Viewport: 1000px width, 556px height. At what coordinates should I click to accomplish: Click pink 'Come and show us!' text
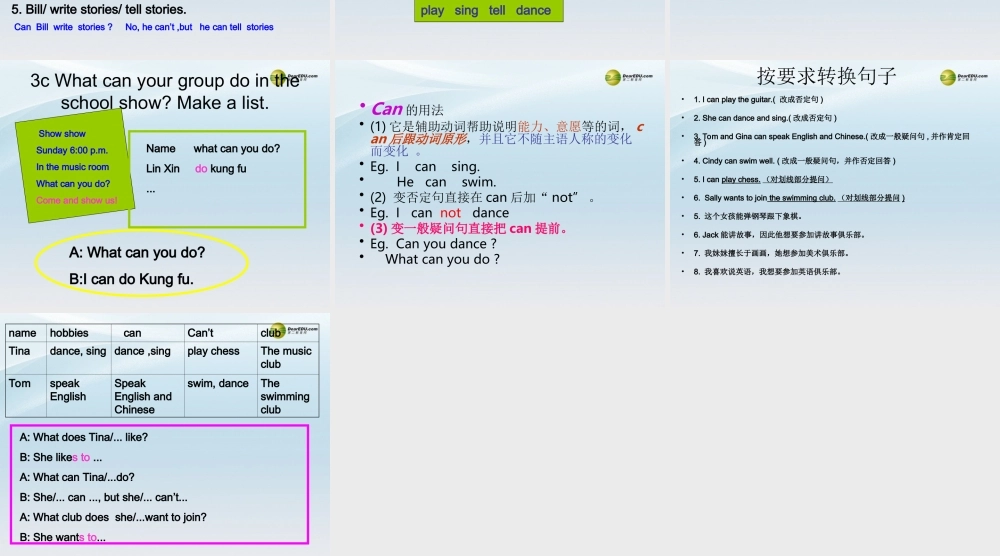(x=77, y=200)
